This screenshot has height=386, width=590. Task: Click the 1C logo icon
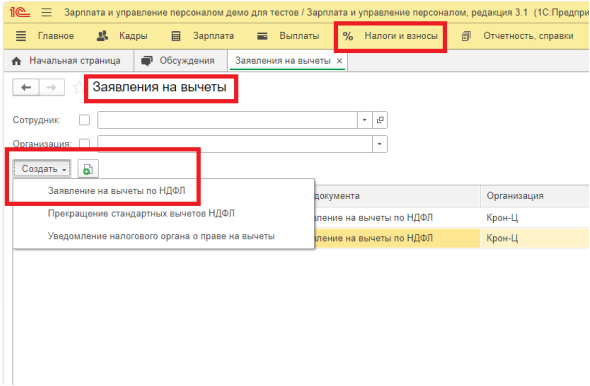(x=20, y=12)
